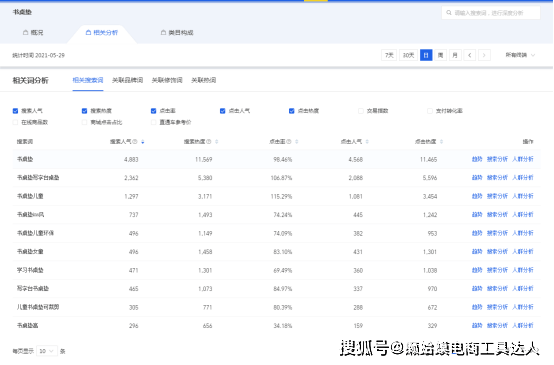Sort table by 点击热度 arrow icon
This screenshot has width=554, height=365.
[x=441, y=142]
